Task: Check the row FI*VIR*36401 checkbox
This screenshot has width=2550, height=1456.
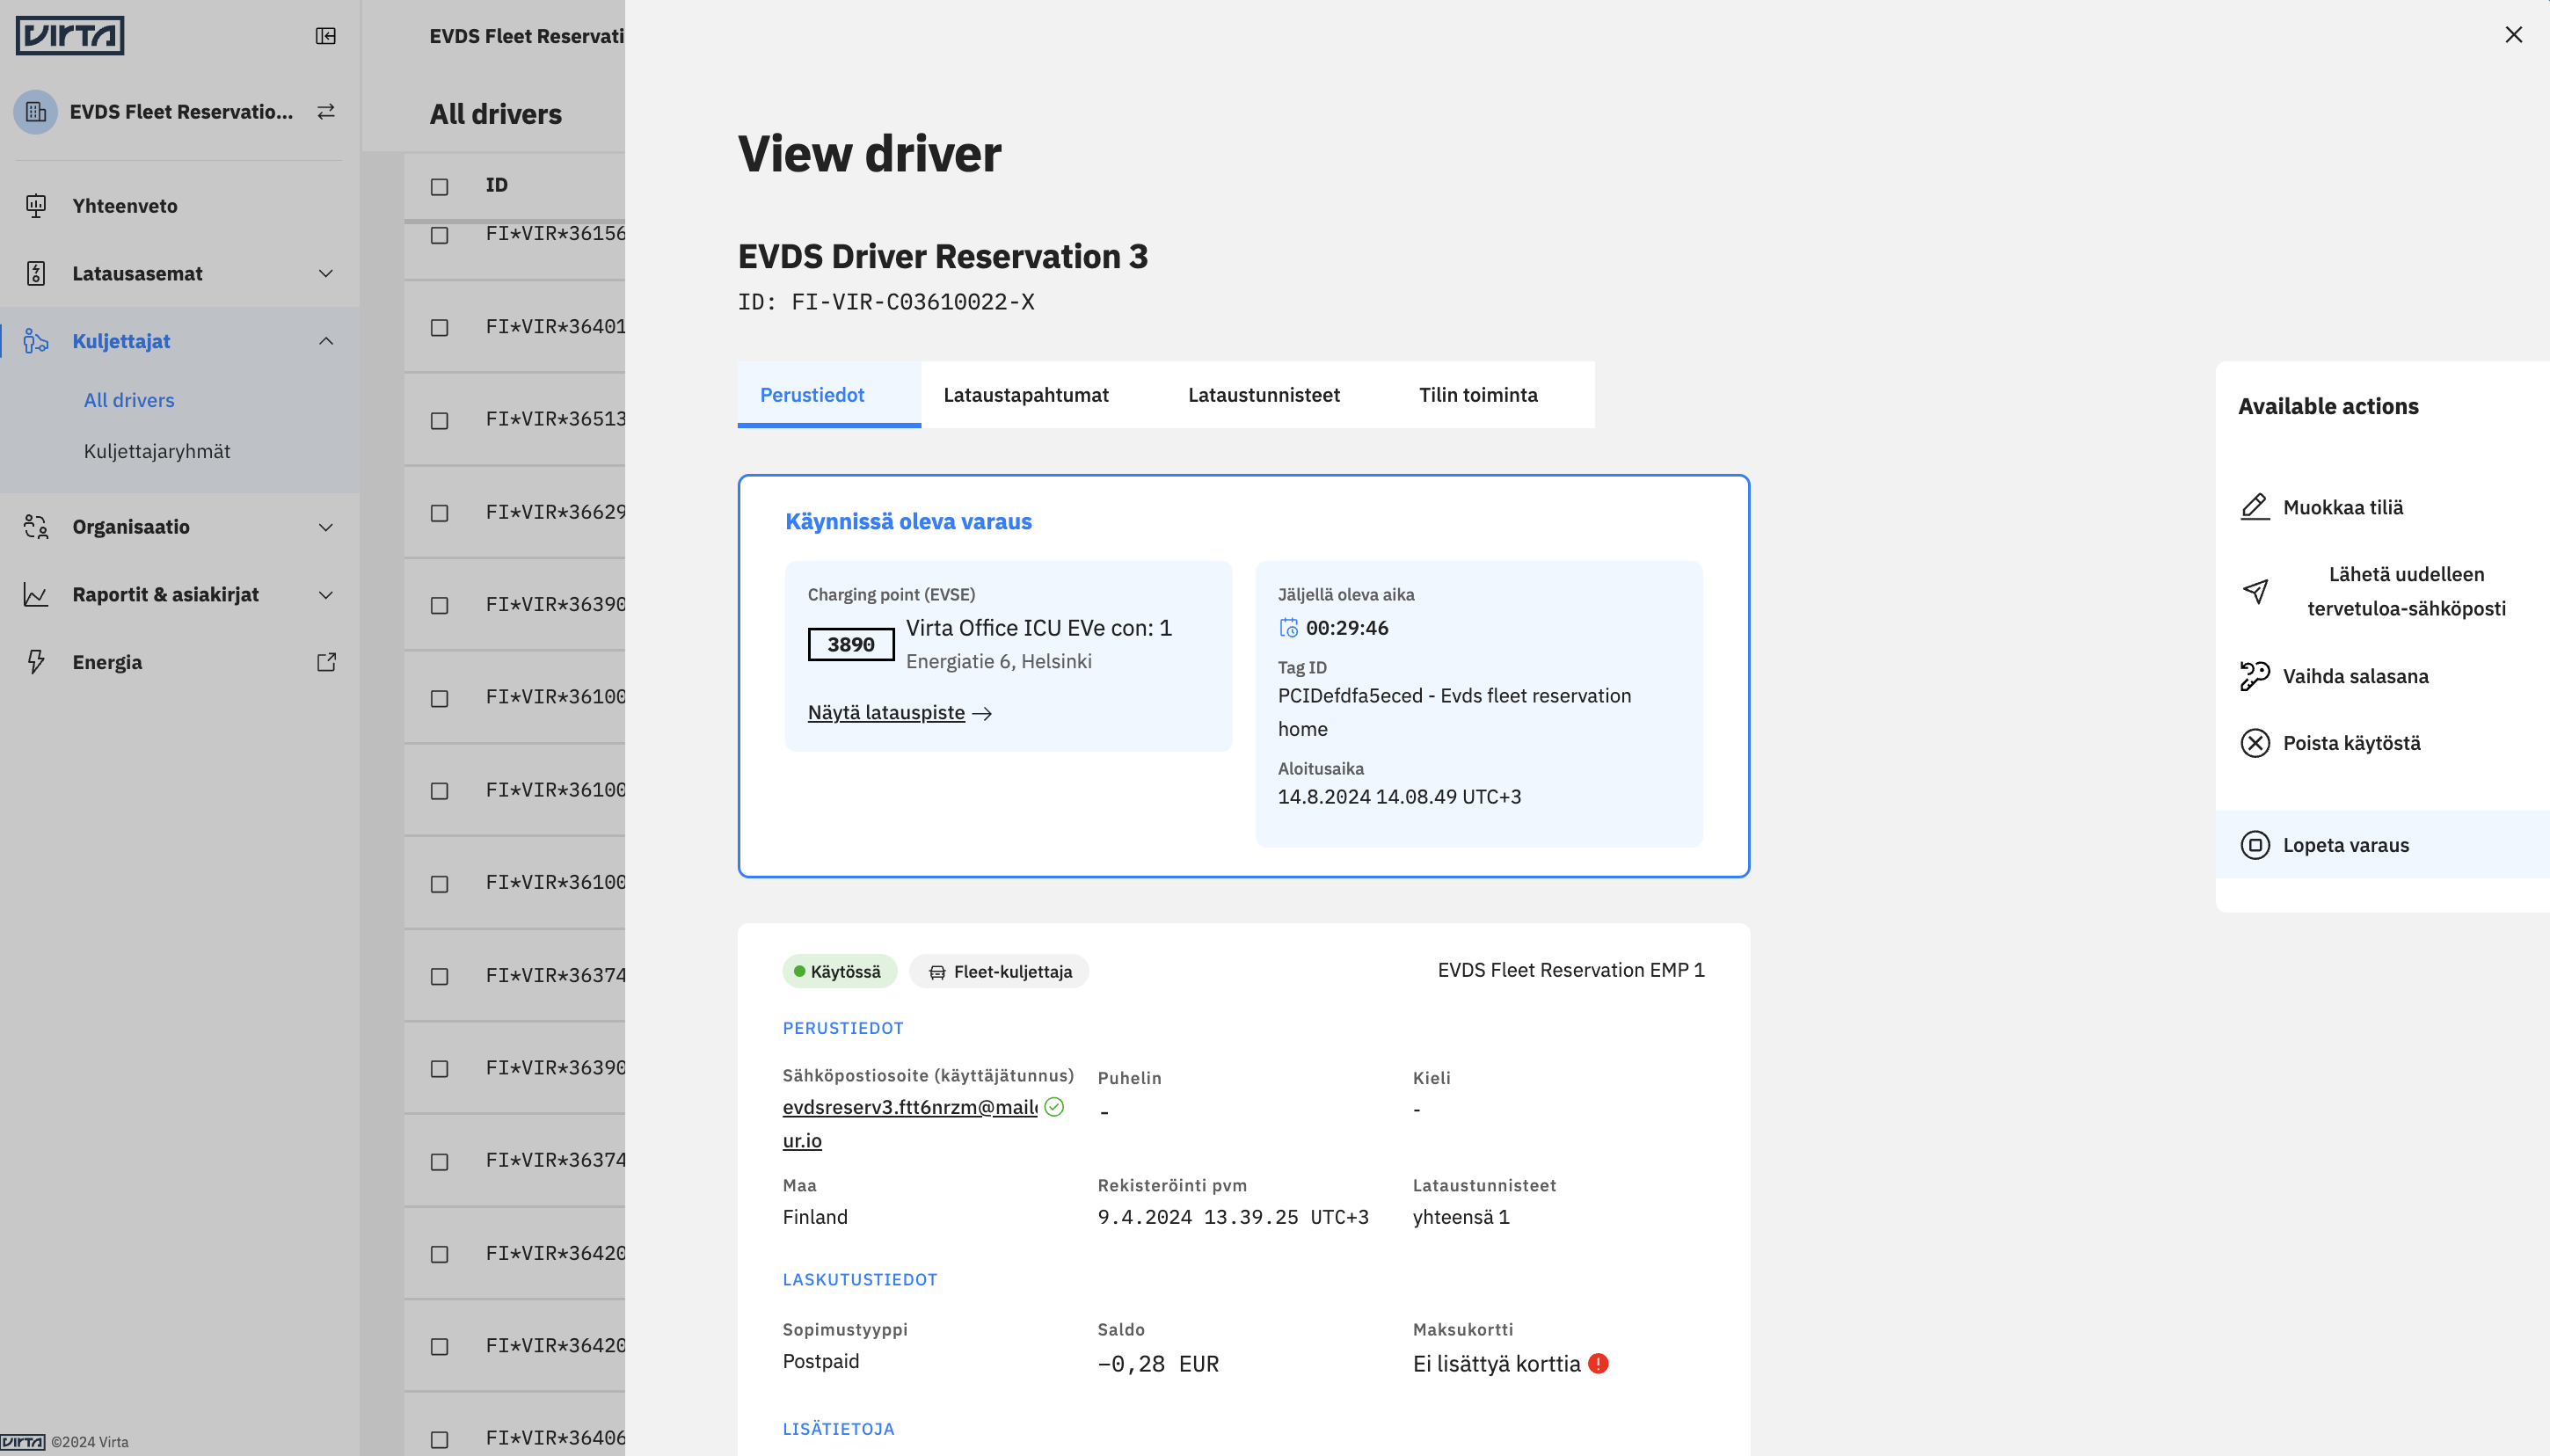Action: 439,328
